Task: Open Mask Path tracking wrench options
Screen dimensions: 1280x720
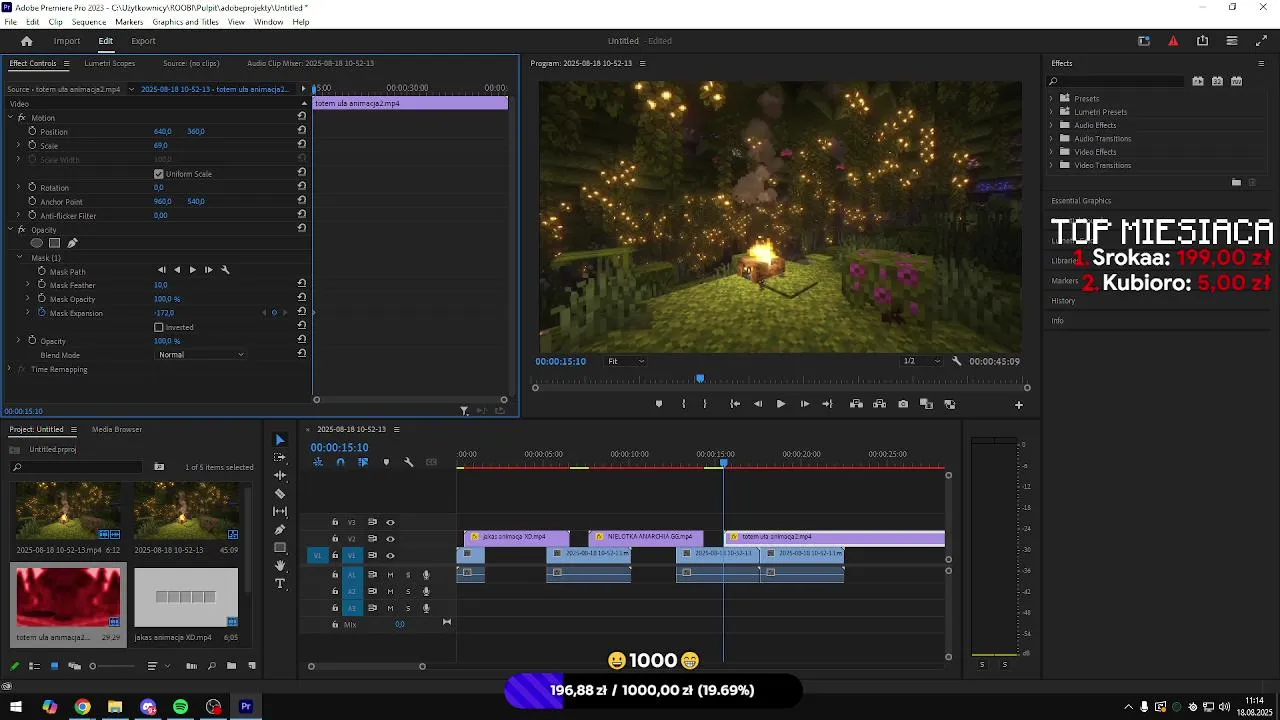Action: [x=225, y=270]
